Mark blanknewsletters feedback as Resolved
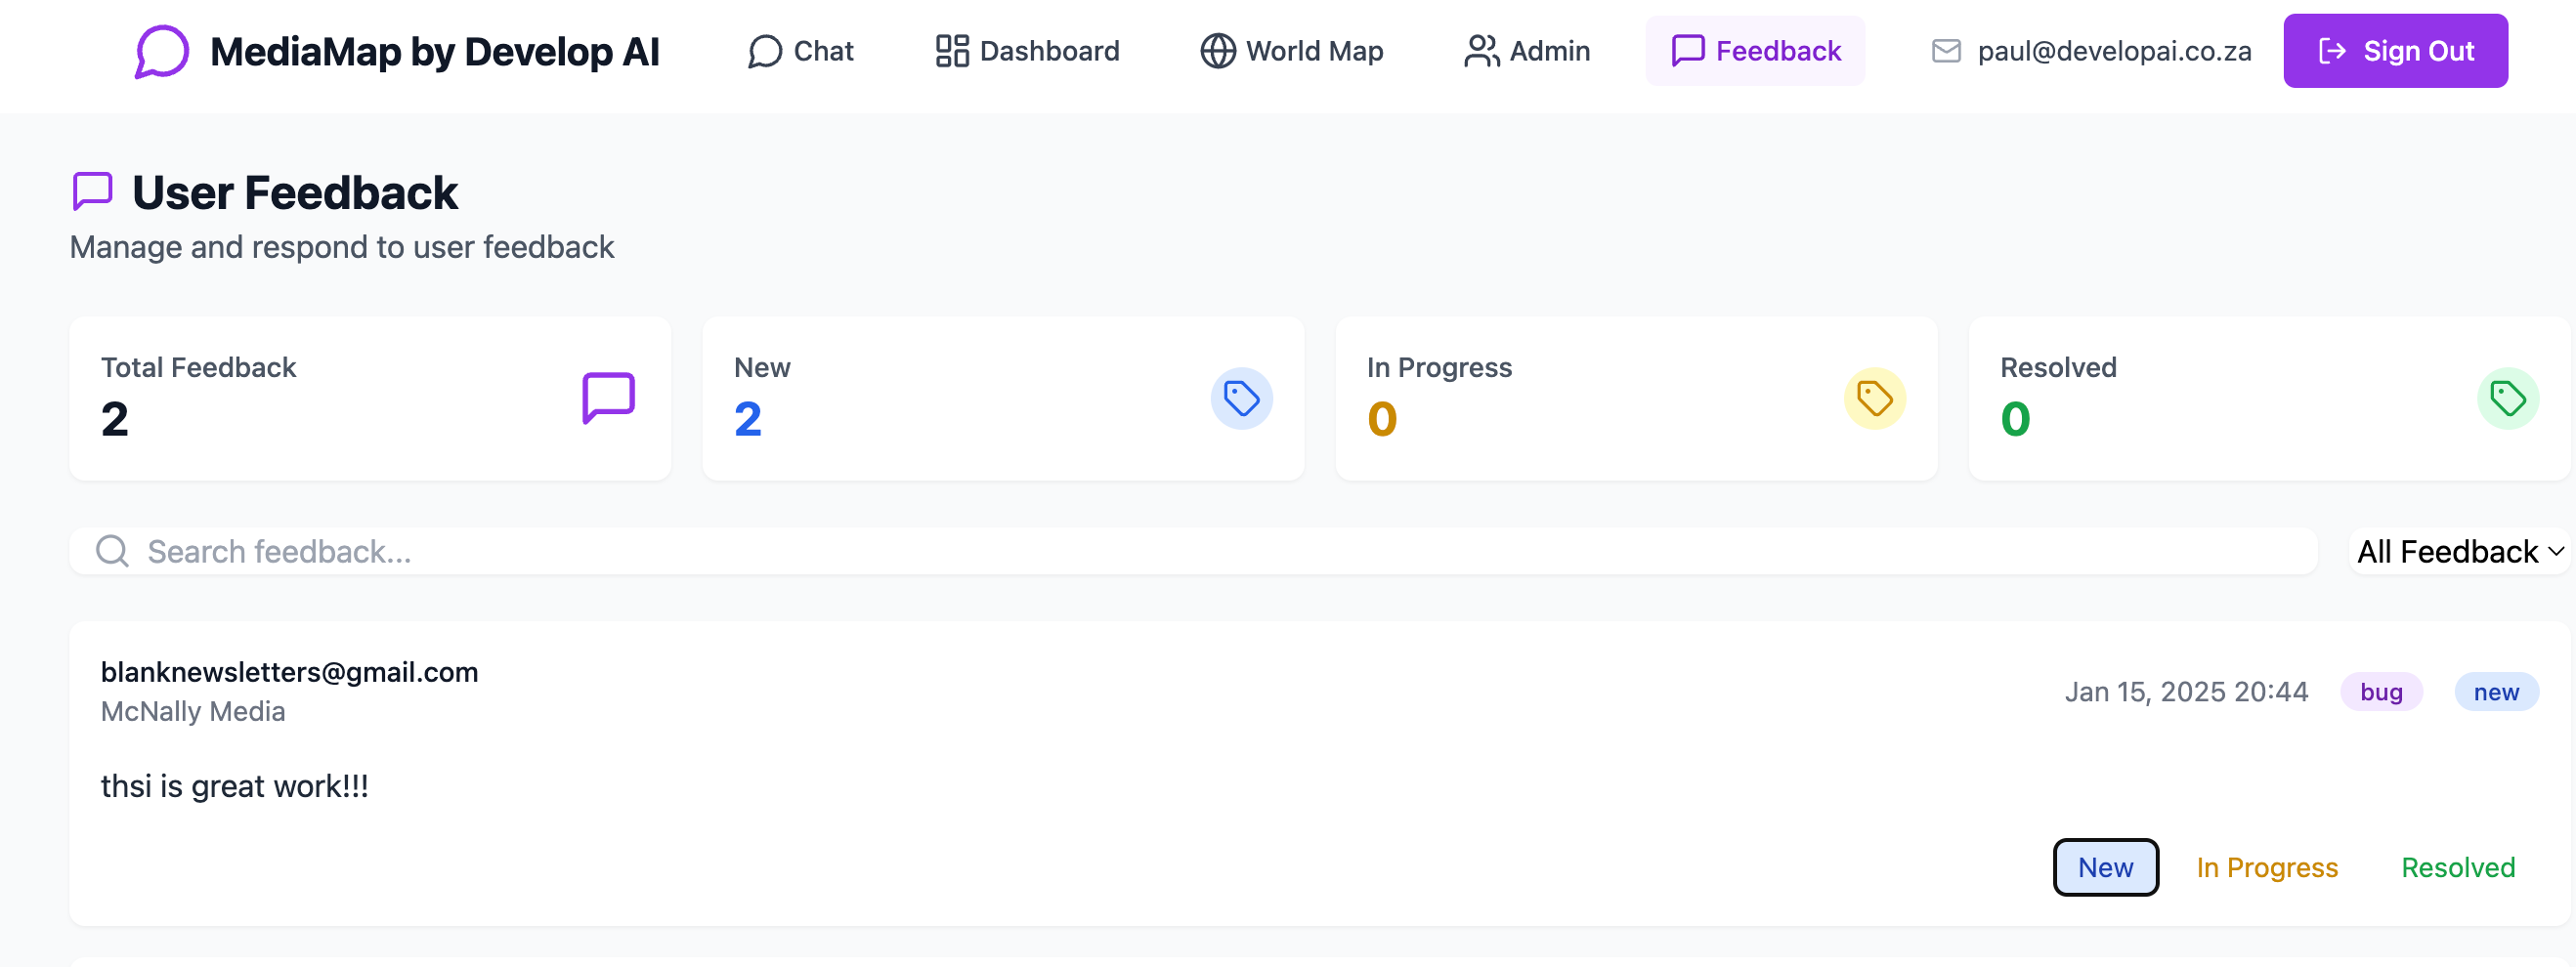This screenshot has height=967, width=2576. 2458,867
